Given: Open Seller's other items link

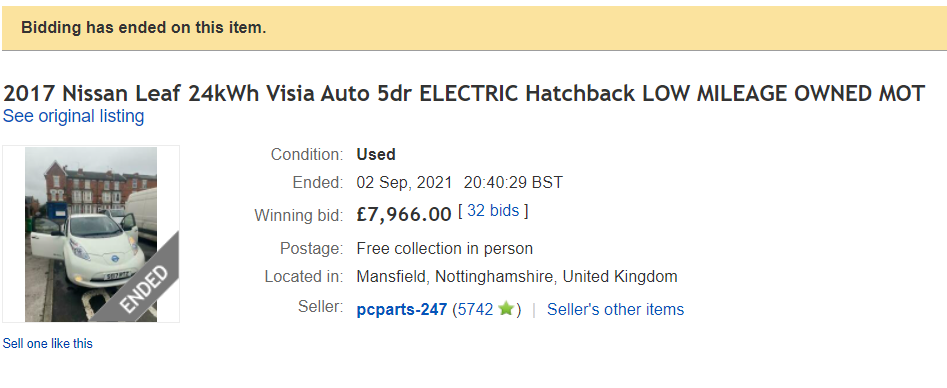Looking at the screenshot, I should [615, 309].
